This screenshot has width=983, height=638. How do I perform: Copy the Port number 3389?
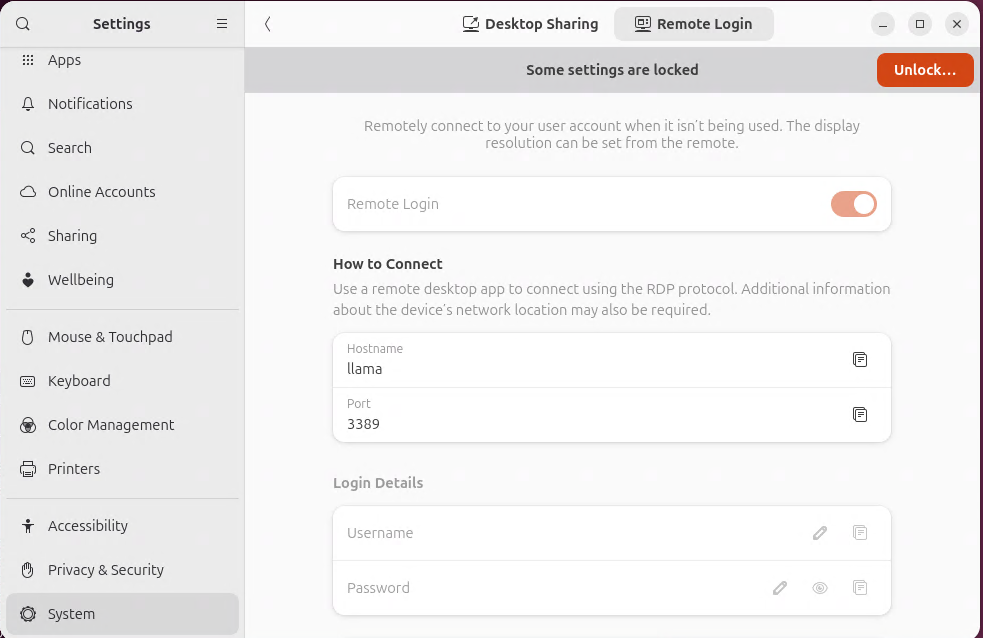(859, 415)
